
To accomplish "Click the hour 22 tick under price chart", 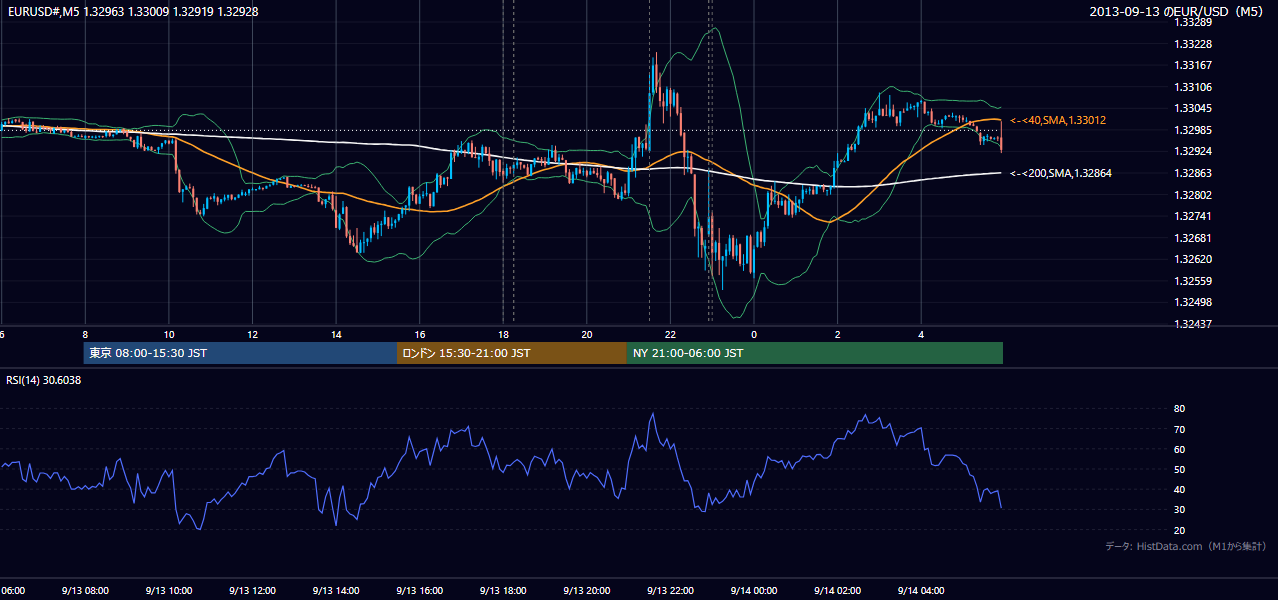I will click(x=671, y=335).
